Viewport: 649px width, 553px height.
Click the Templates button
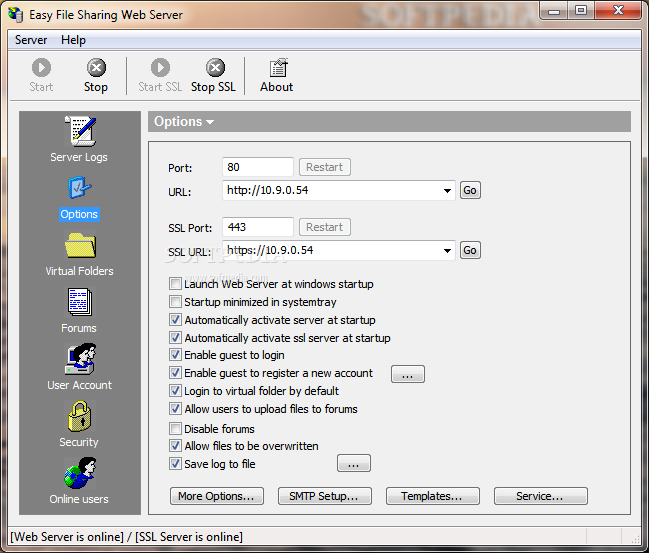[433, 496]
